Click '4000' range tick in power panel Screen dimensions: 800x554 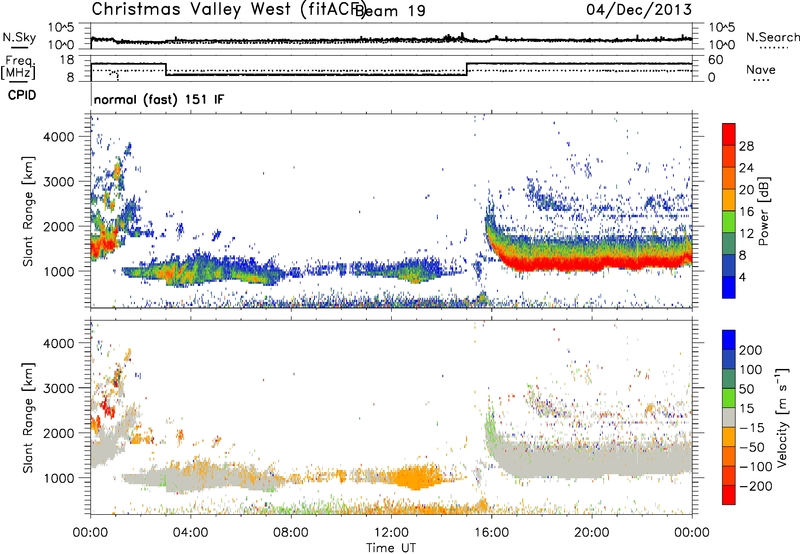coord(58,137)
